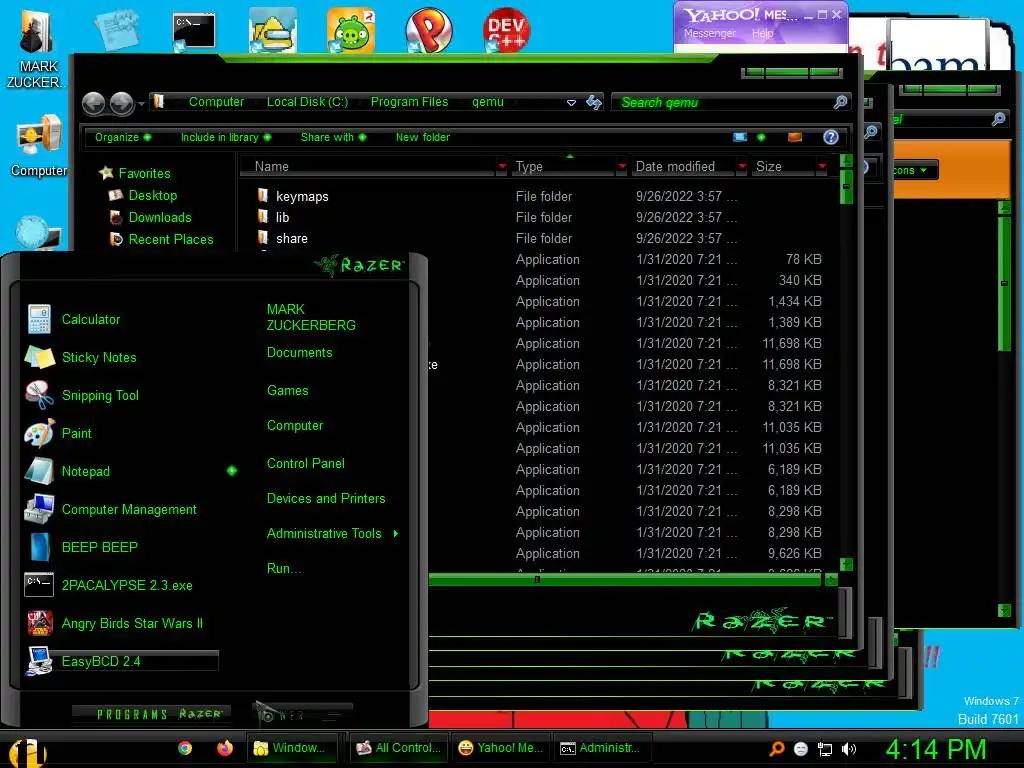This screenshot has height=768, width=1024.
Task: Open EasyBCD 2.4 from start menu
Action: click(121, 661)
